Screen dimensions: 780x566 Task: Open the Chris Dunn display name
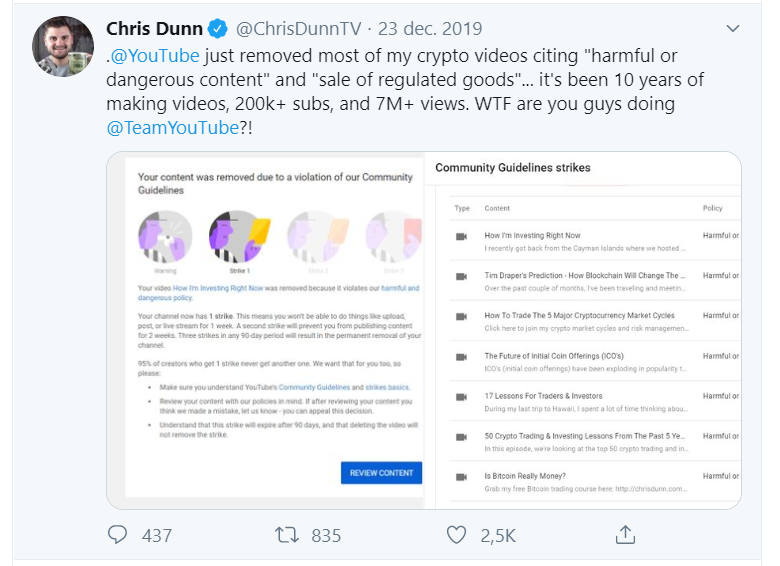[154, 28]
